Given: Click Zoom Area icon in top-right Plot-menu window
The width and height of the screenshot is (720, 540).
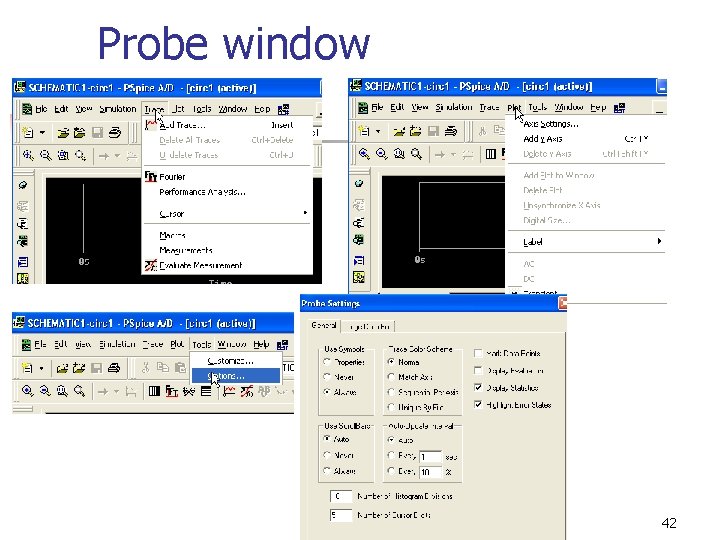Looking at the screenshot, I should (x=399, y=154).
